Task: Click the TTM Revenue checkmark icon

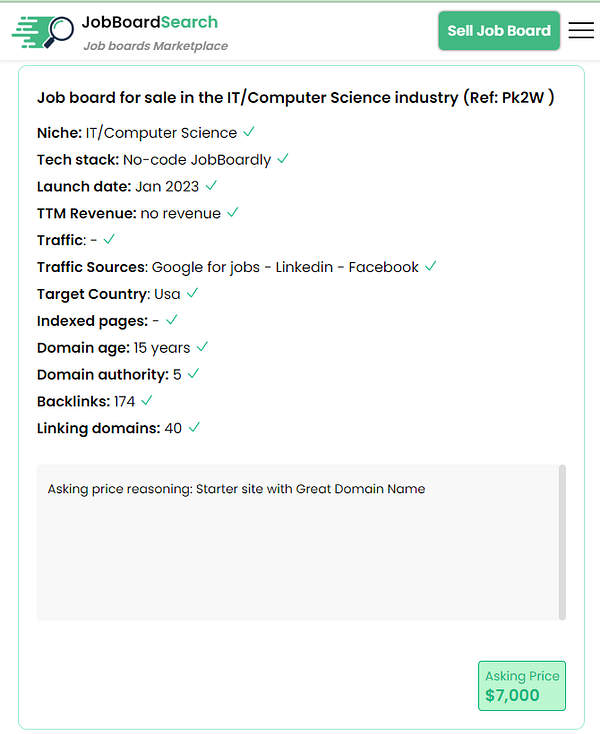Action: coord(233,213)
